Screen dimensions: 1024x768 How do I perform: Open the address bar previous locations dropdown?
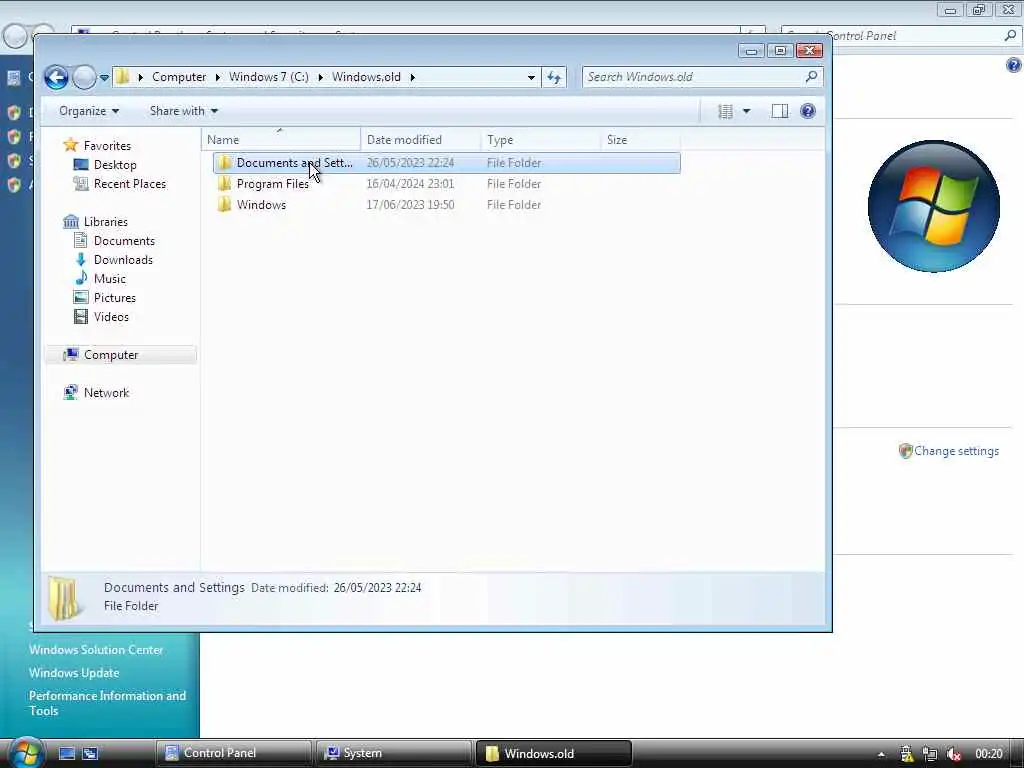coord(531,77)
